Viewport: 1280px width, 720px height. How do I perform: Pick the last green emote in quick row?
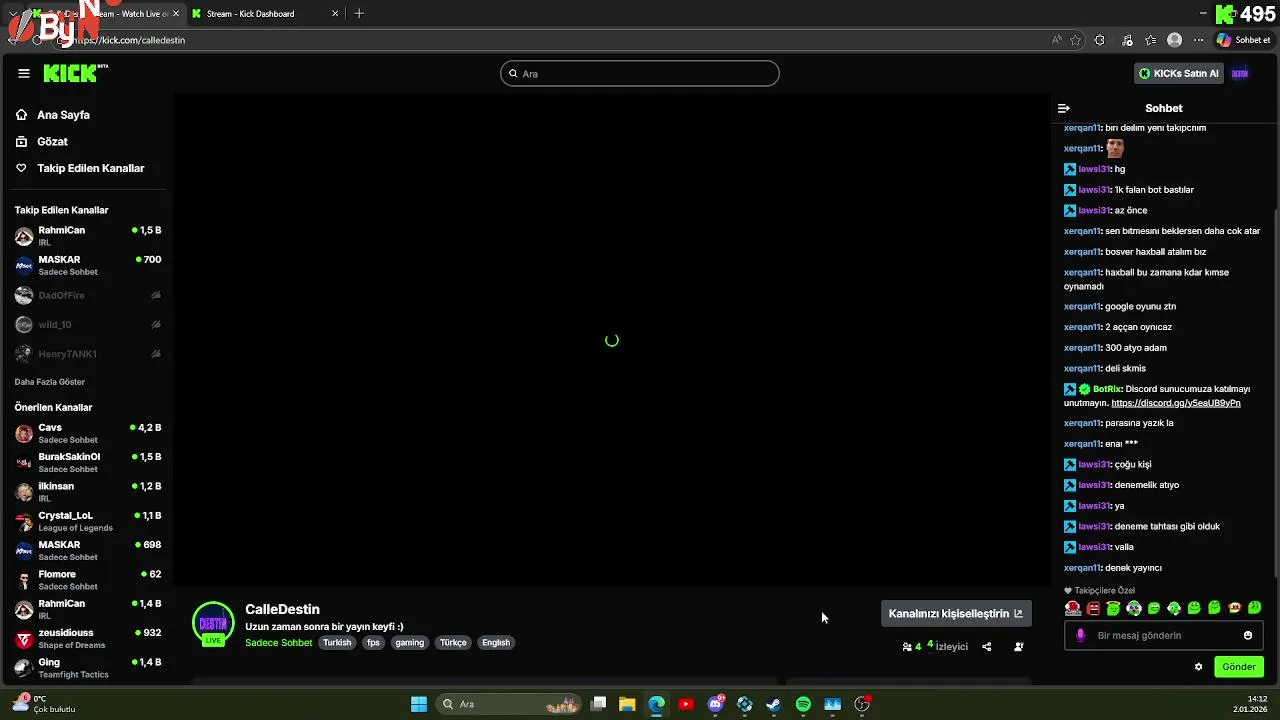click(1255, 608)
